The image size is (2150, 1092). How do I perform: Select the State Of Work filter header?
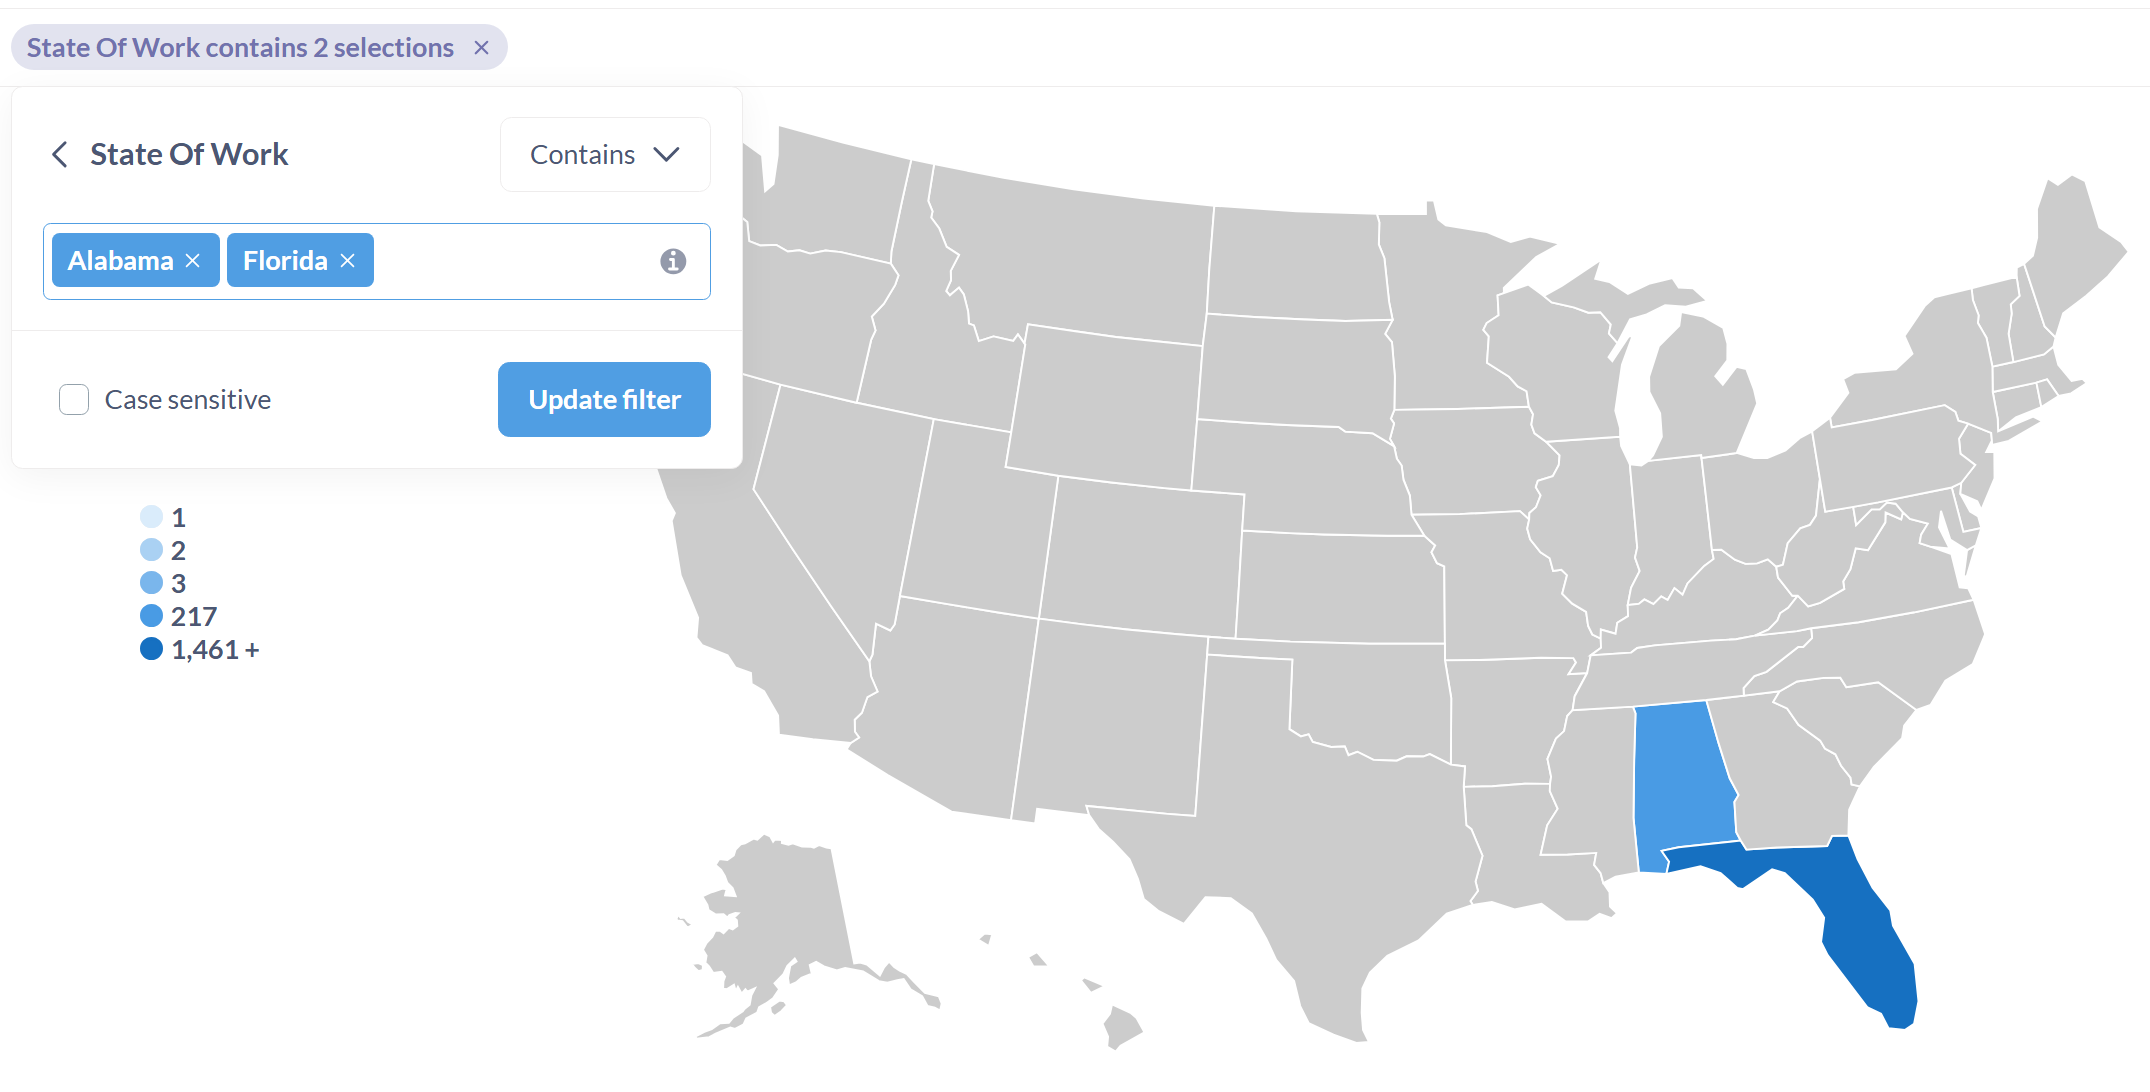(189, 154)
